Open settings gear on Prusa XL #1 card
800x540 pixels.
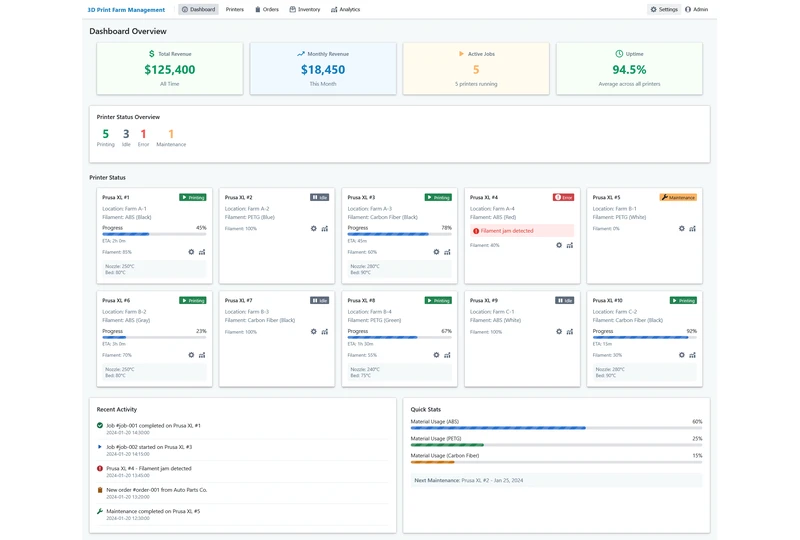pyautogui.click(x=191, y=252)
